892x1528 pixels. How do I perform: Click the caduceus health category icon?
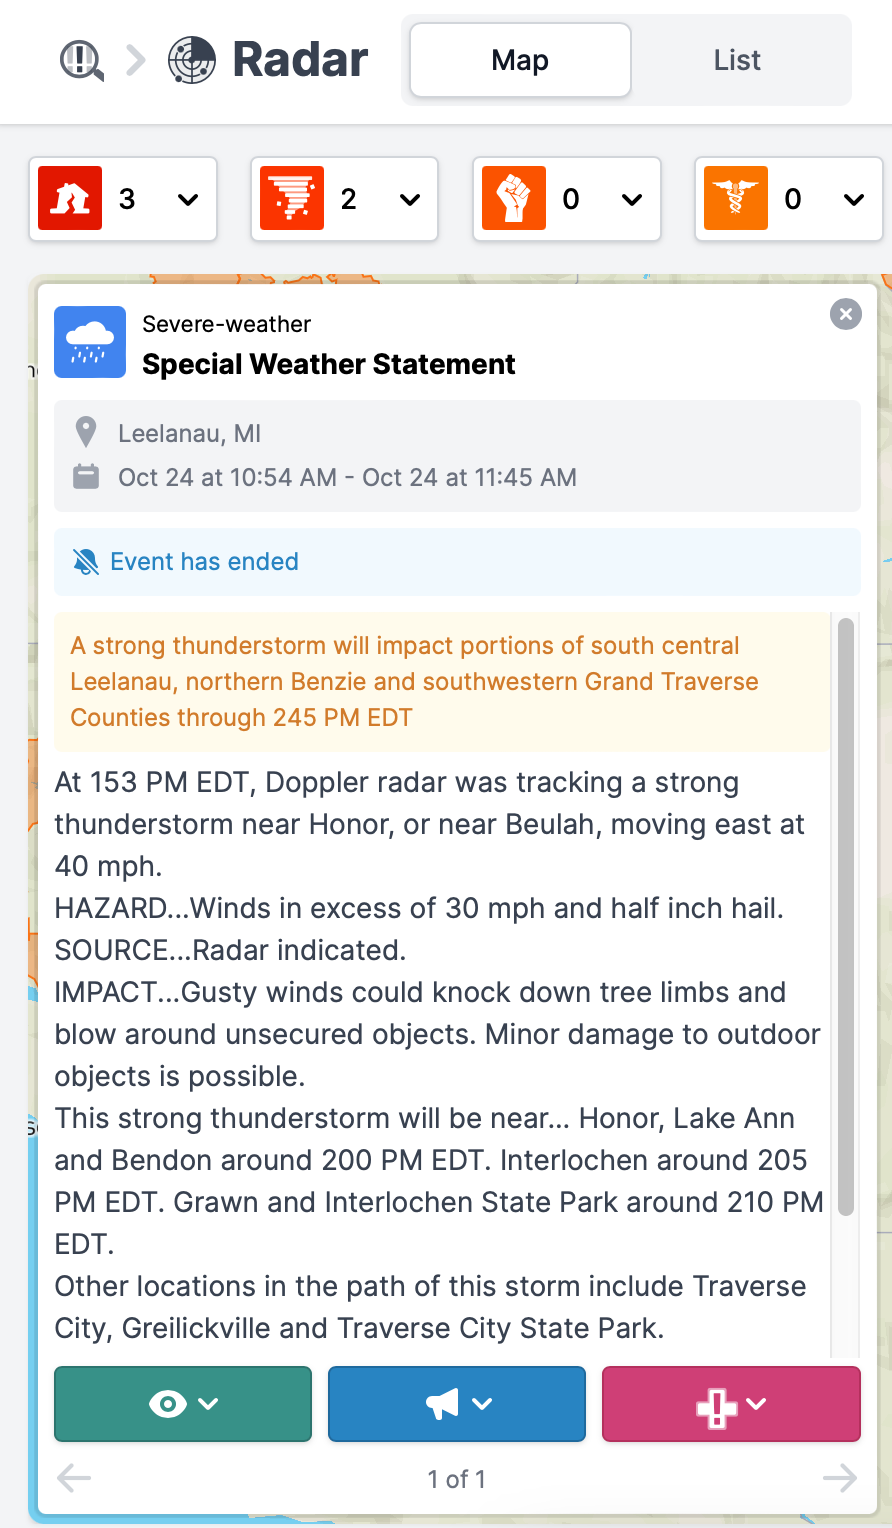(x=736, y=199)
